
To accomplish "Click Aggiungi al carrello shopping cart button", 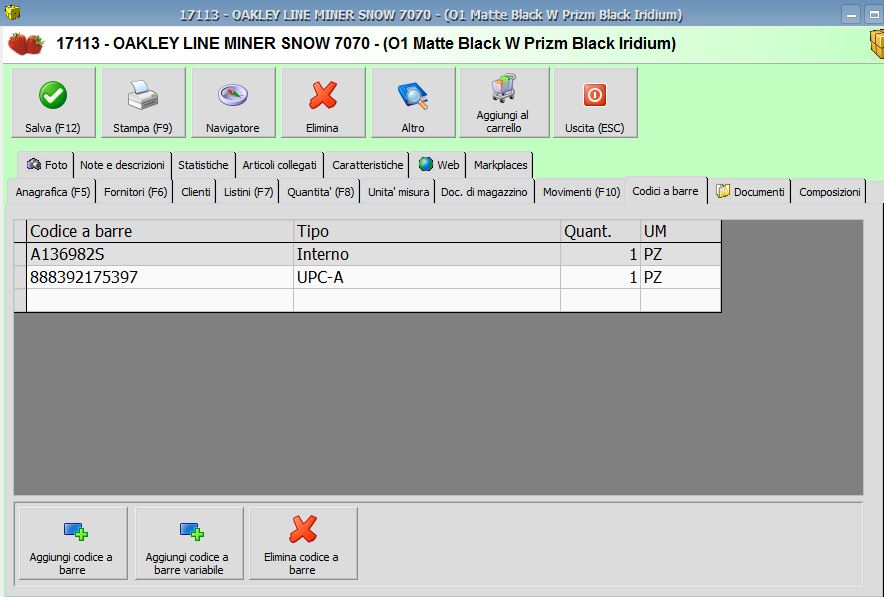I will click(x=503, y=103).
